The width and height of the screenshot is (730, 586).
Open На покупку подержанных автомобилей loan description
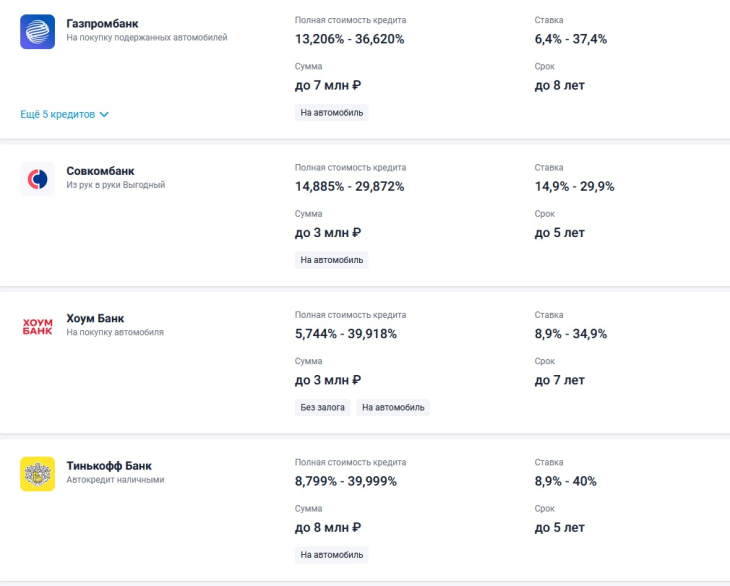click(x=147, y=38)
